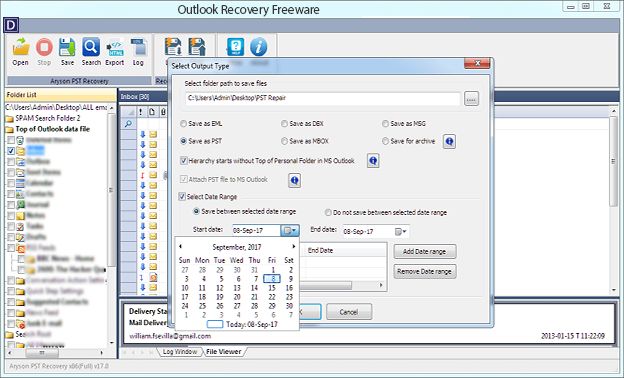624x378 pixels.
Task: Toggle Hierarchy starts without Top of Personal Folder
Action: [x=183, y=160]
